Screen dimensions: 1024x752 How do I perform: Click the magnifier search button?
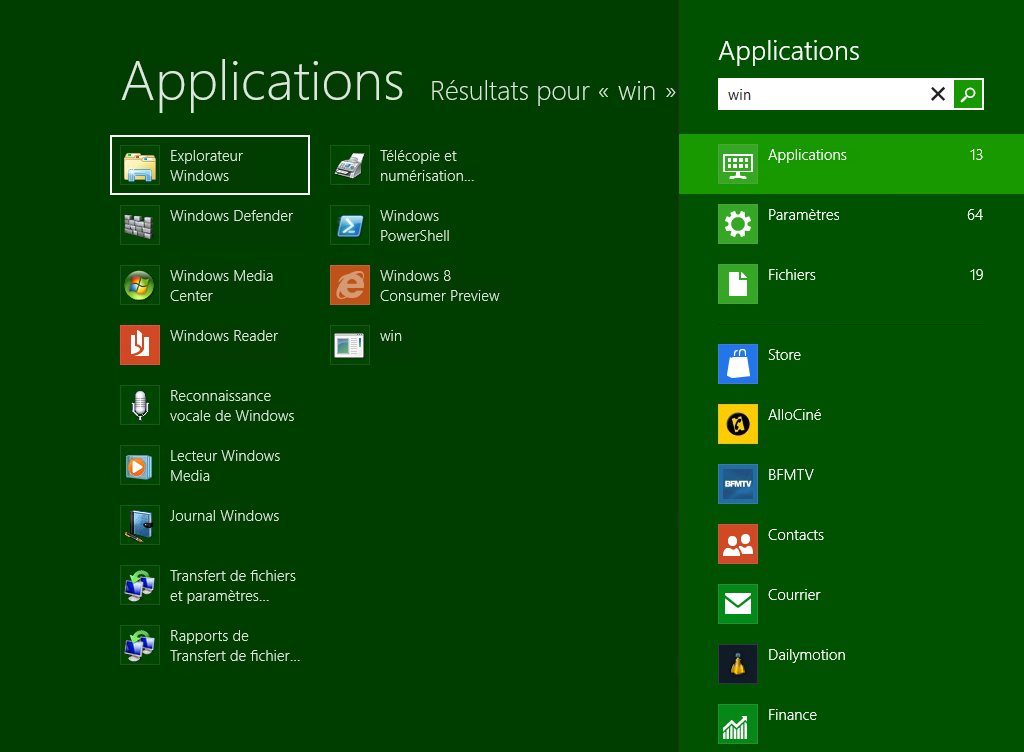968,94
